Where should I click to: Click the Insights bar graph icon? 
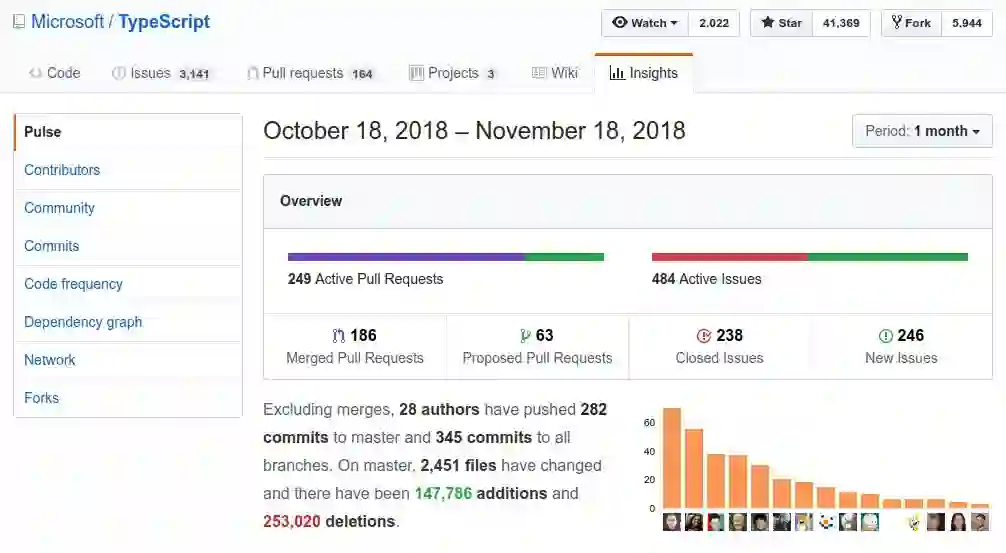(617, 73)
